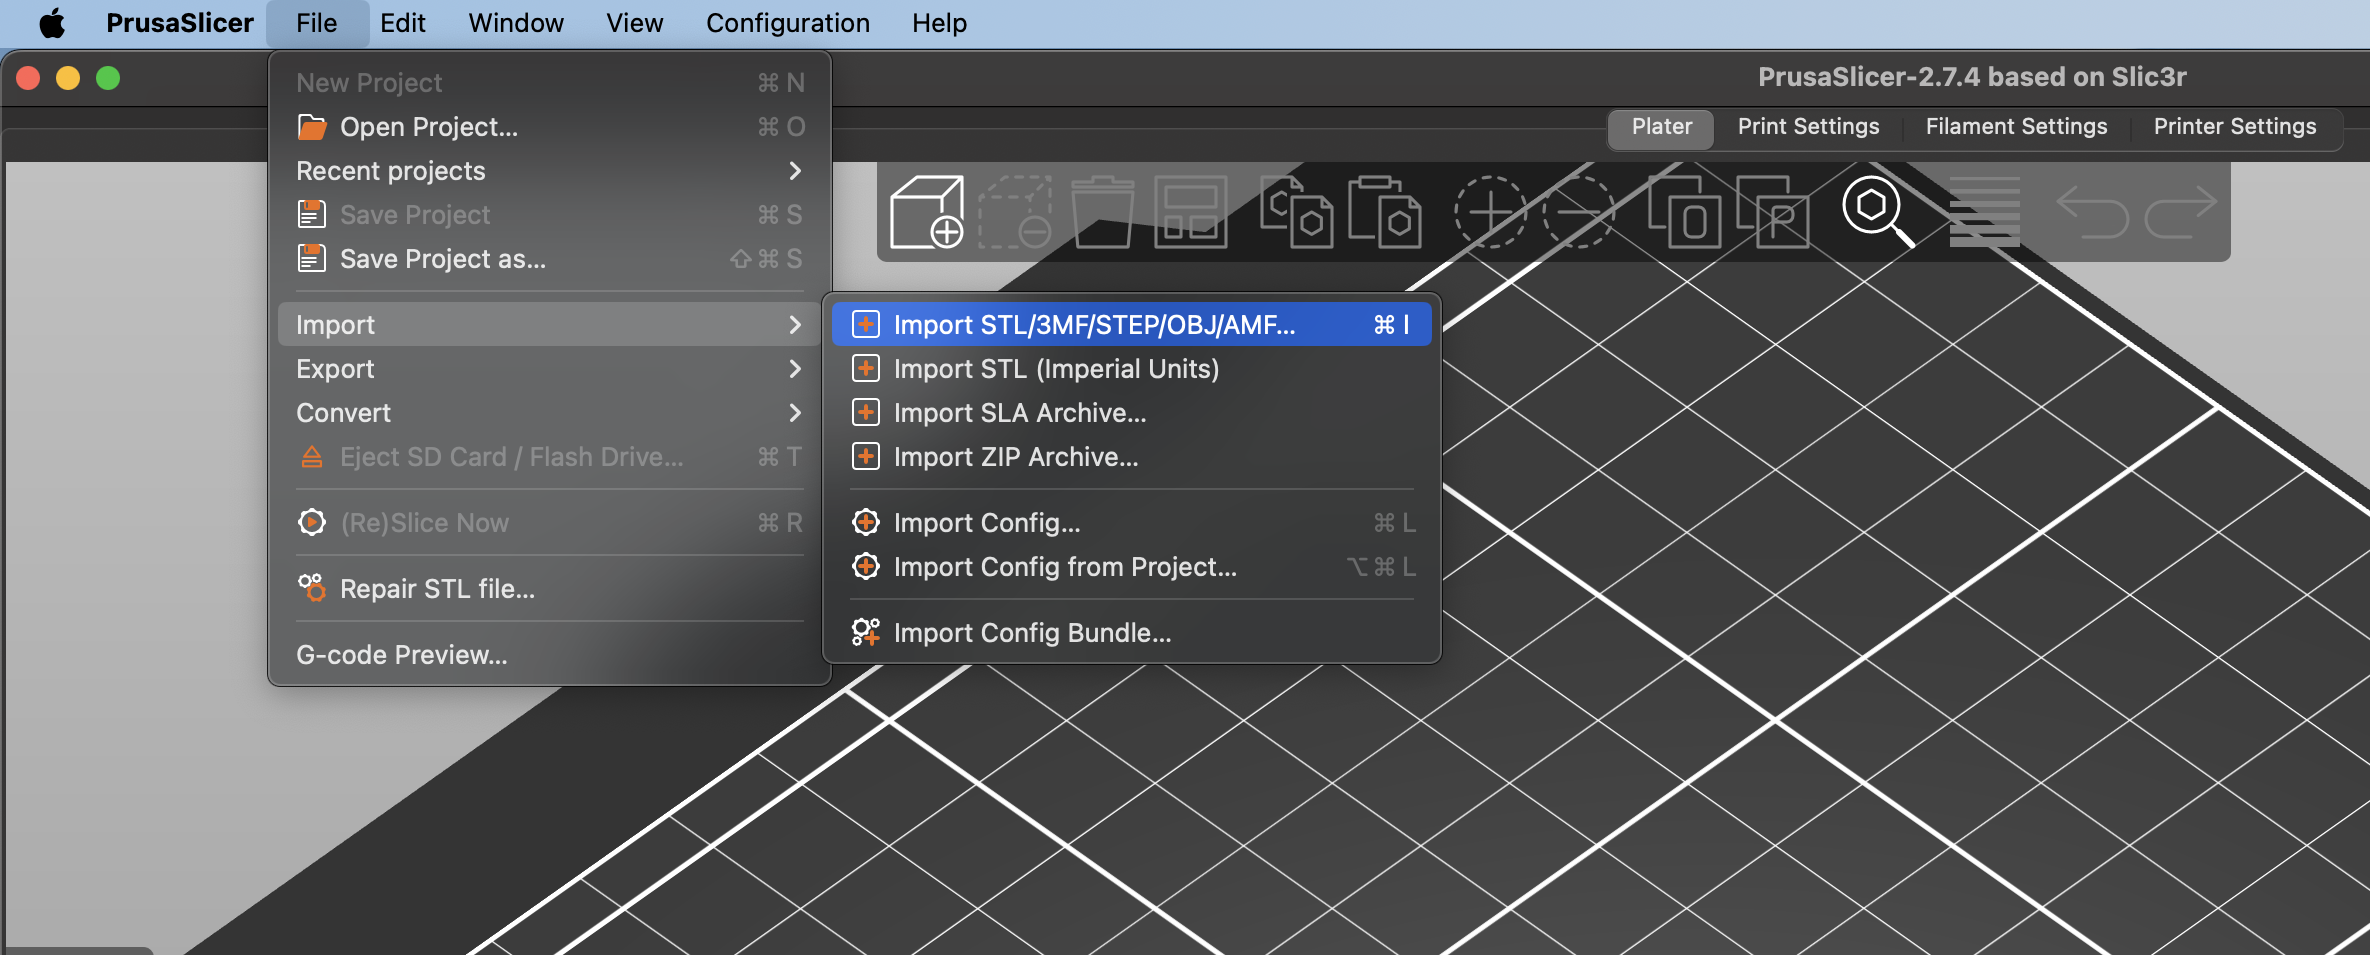Select Import ZIP Archive entry
Image resolution: width=2370 pixels, height=955 pixels.
pyautogui.click(x=1015, y=457)
